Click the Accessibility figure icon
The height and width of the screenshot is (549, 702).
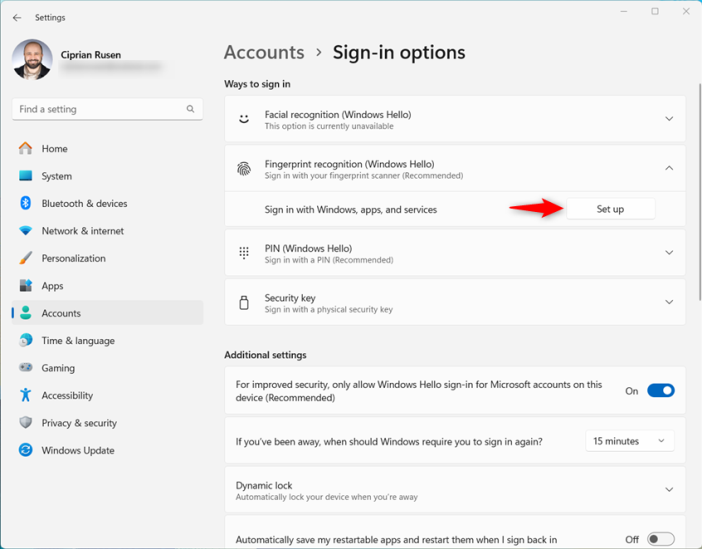pyautogui.click(x=26, y=395)
